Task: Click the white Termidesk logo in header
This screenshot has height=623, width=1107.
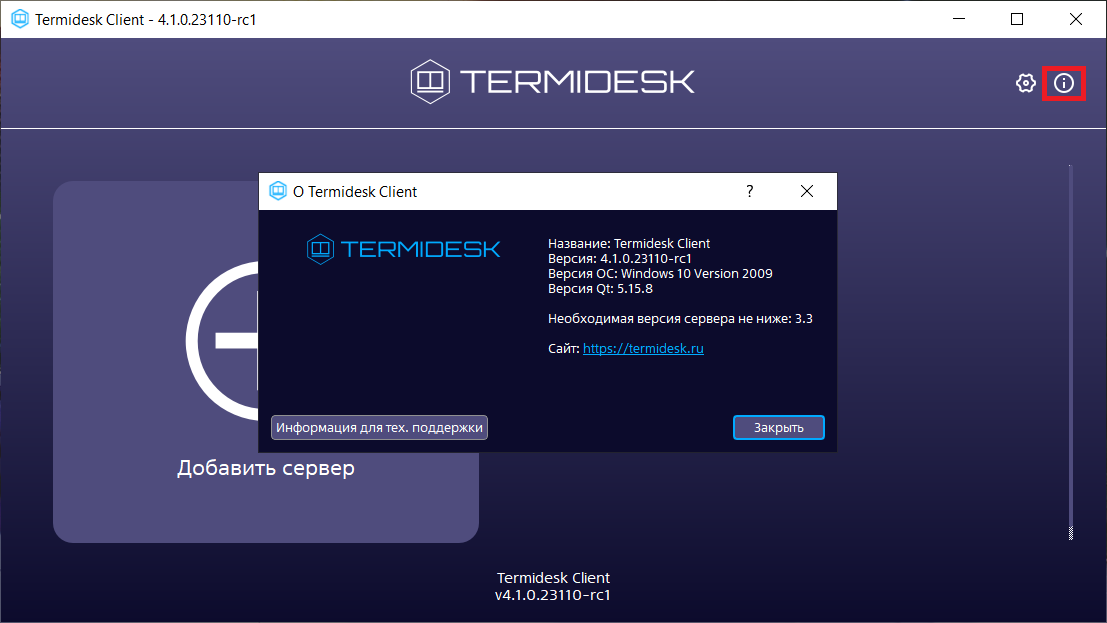Action: pos(552,81)
